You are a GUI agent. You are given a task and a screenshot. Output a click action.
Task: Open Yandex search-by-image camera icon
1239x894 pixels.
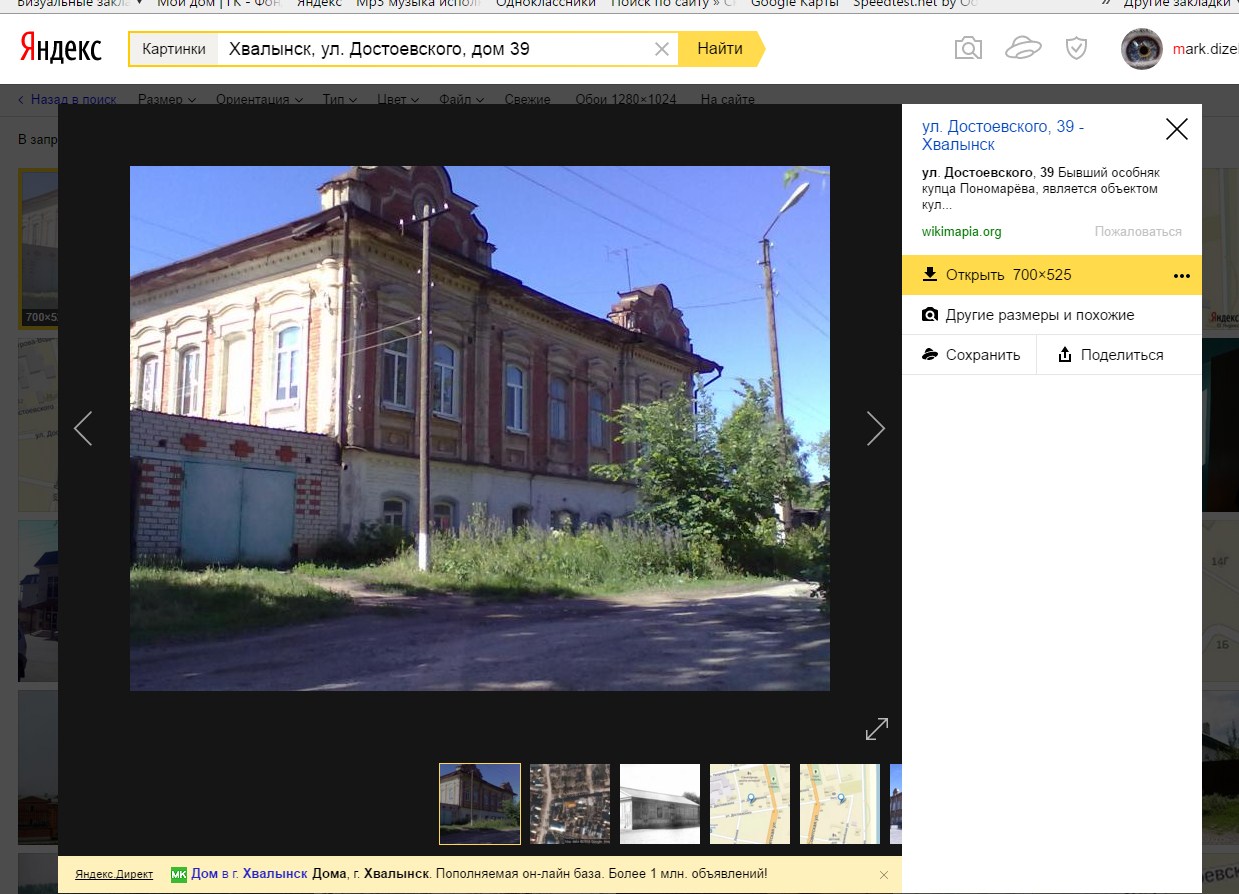[x=968, y=48]
